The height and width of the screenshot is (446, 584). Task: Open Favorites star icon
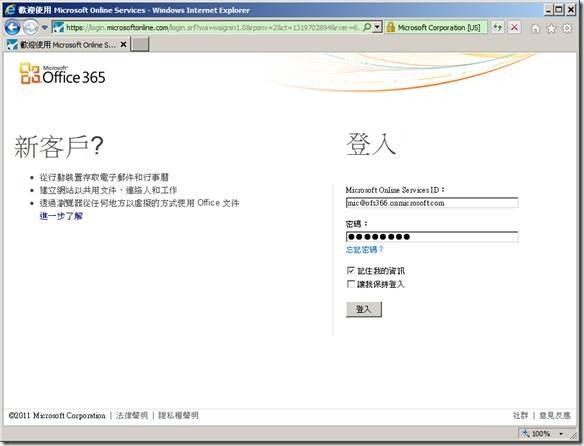coord(552,28)
